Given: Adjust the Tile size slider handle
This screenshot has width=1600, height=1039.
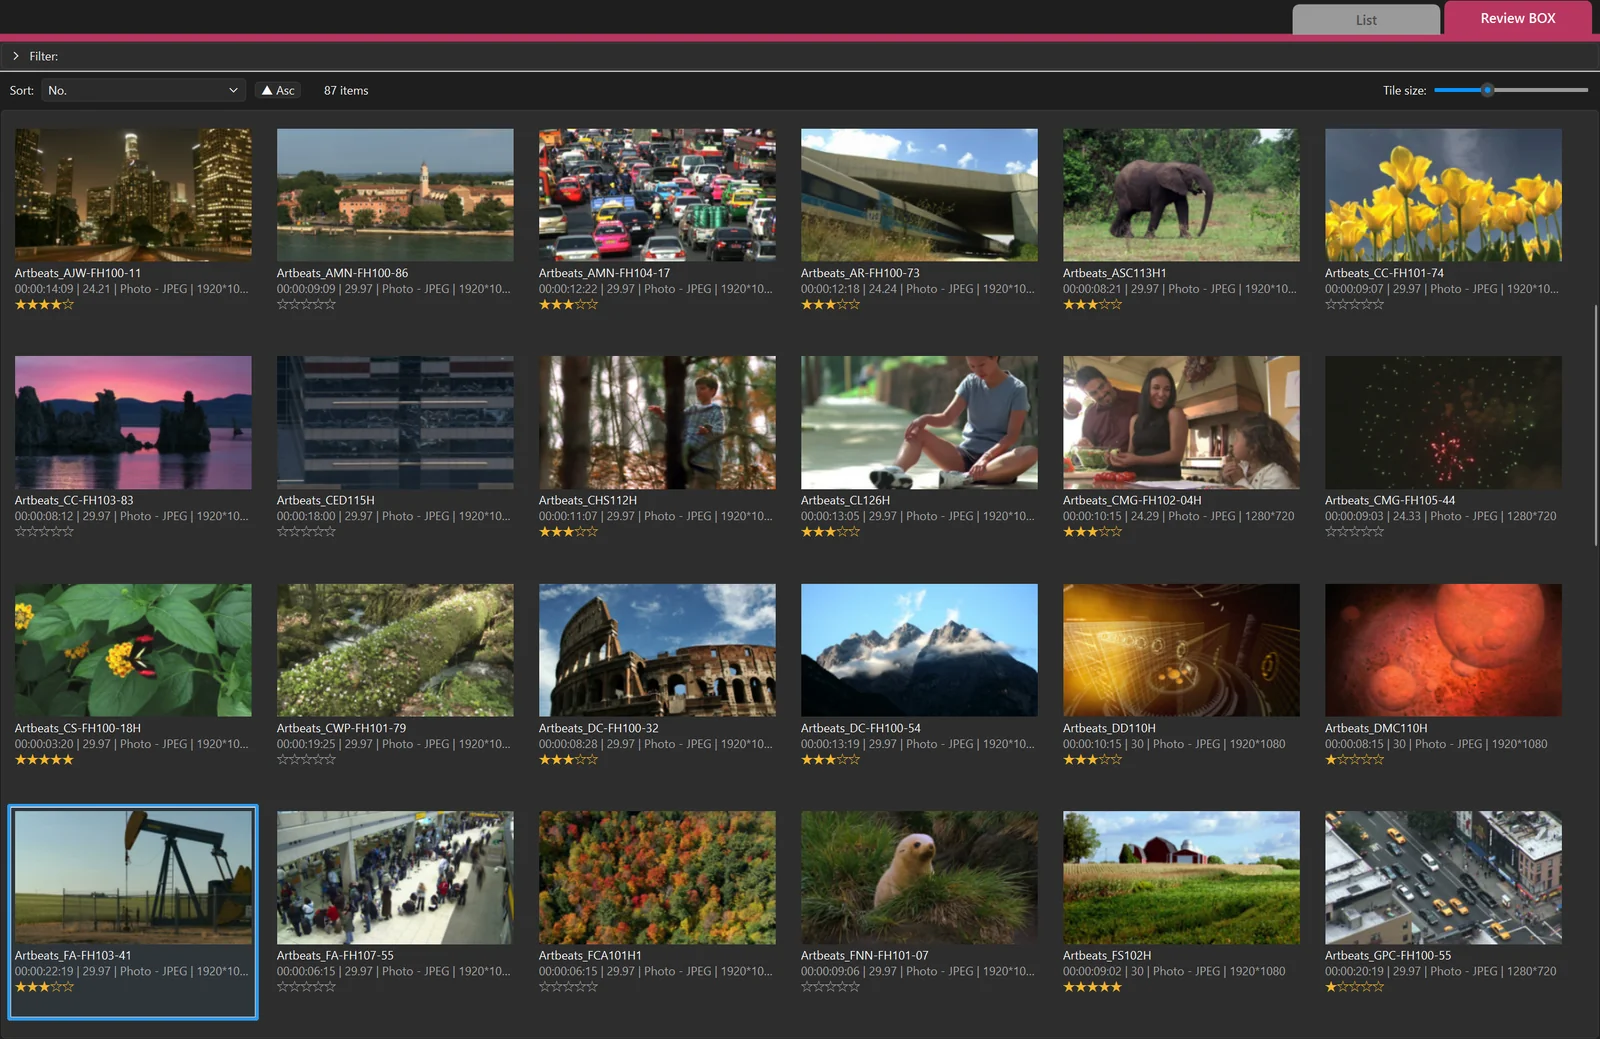Looking at the screenshot, I should (x=1487, y=90).
